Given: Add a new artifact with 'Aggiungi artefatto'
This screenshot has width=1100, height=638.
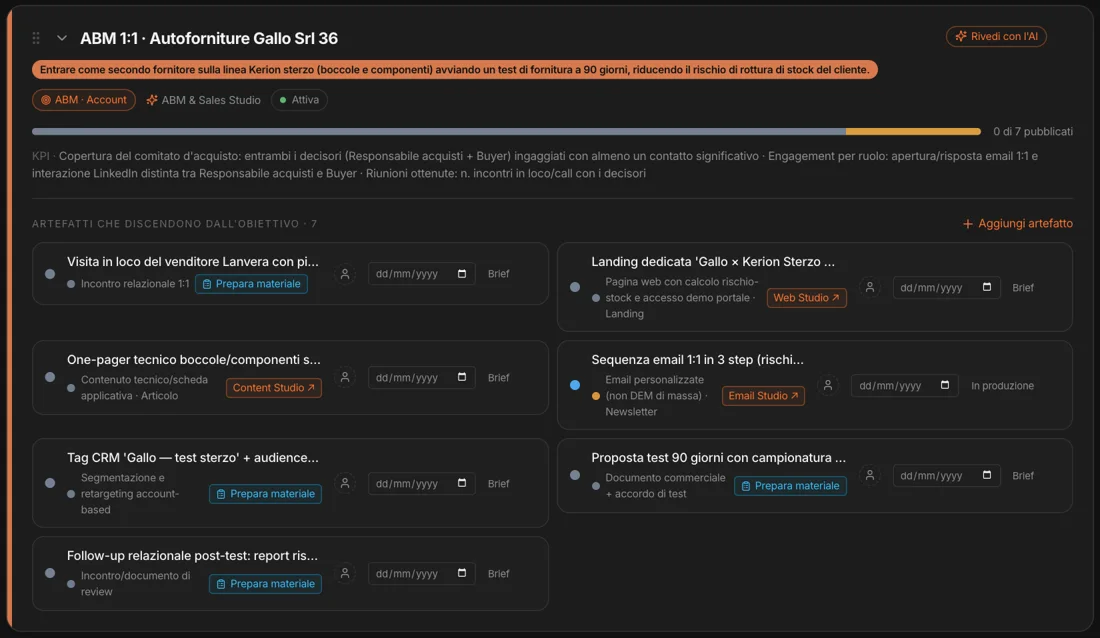Looking at the screenshot, I should point(1017,223).
